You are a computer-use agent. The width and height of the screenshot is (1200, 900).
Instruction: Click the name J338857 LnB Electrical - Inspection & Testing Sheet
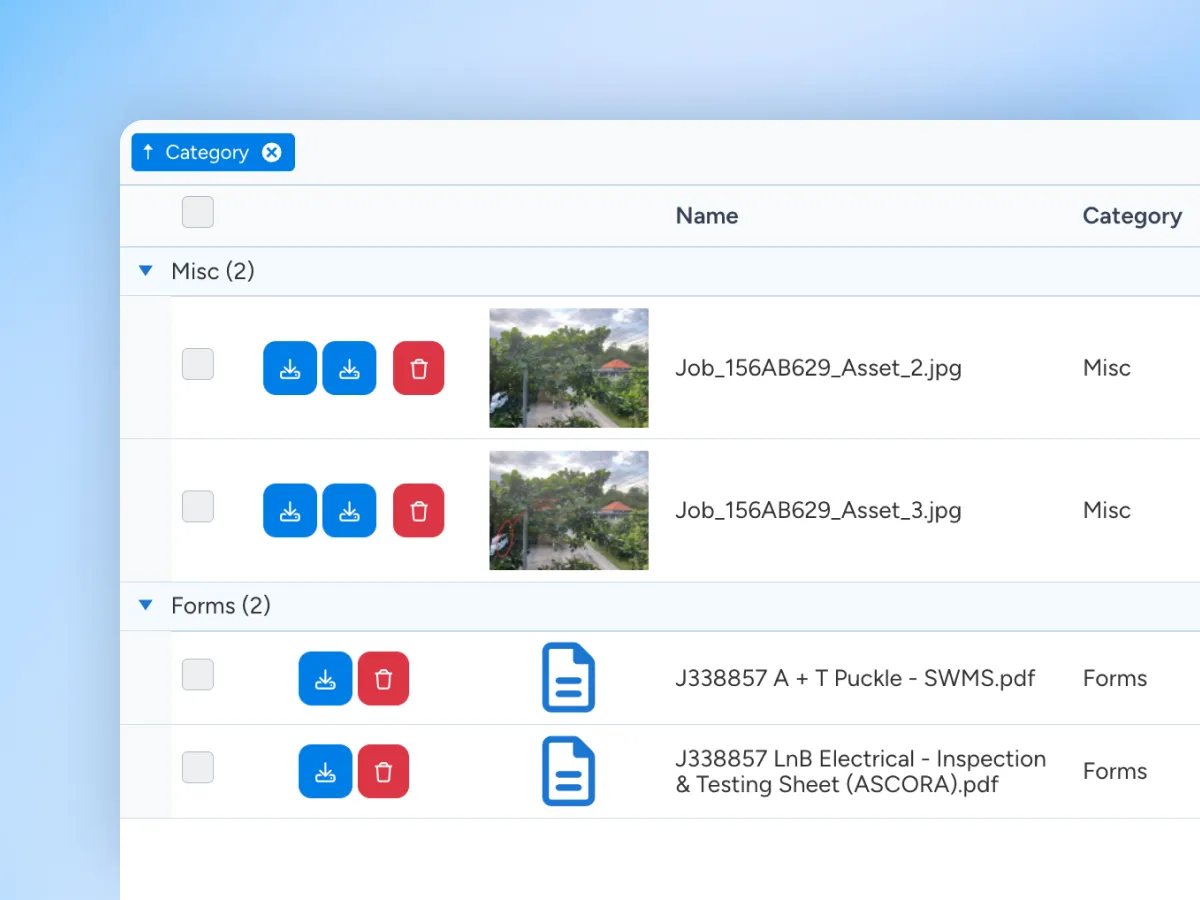pyautogui.click(x=861, y=771)
